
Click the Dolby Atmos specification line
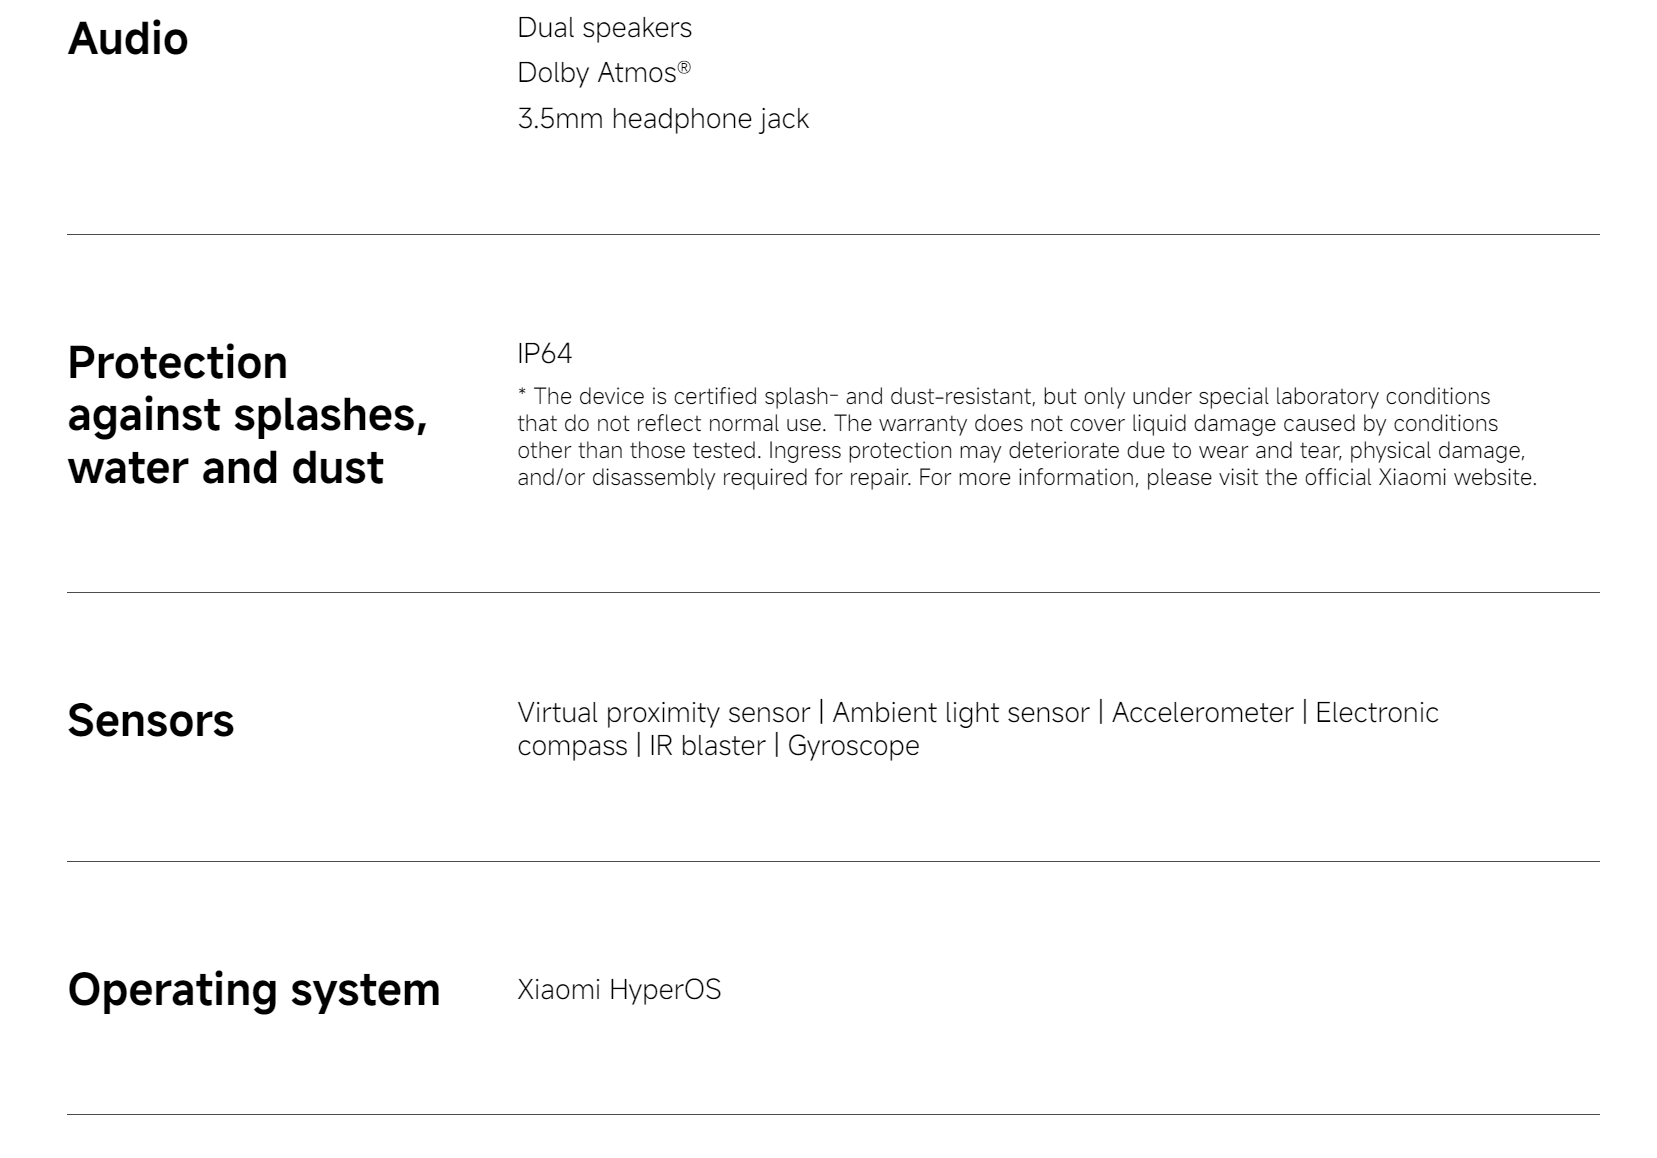(604, 73)
